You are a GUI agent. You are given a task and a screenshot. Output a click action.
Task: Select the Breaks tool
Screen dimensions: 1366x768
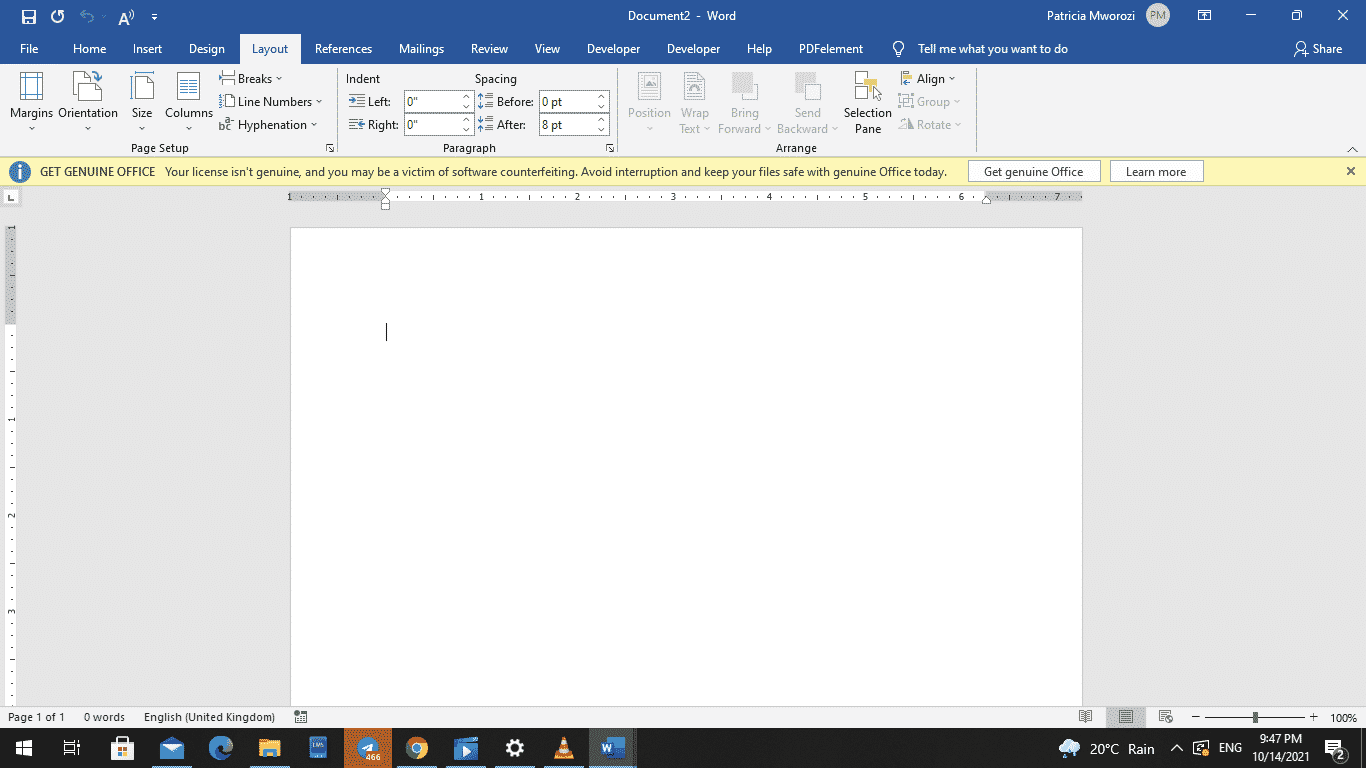(252, 78)
